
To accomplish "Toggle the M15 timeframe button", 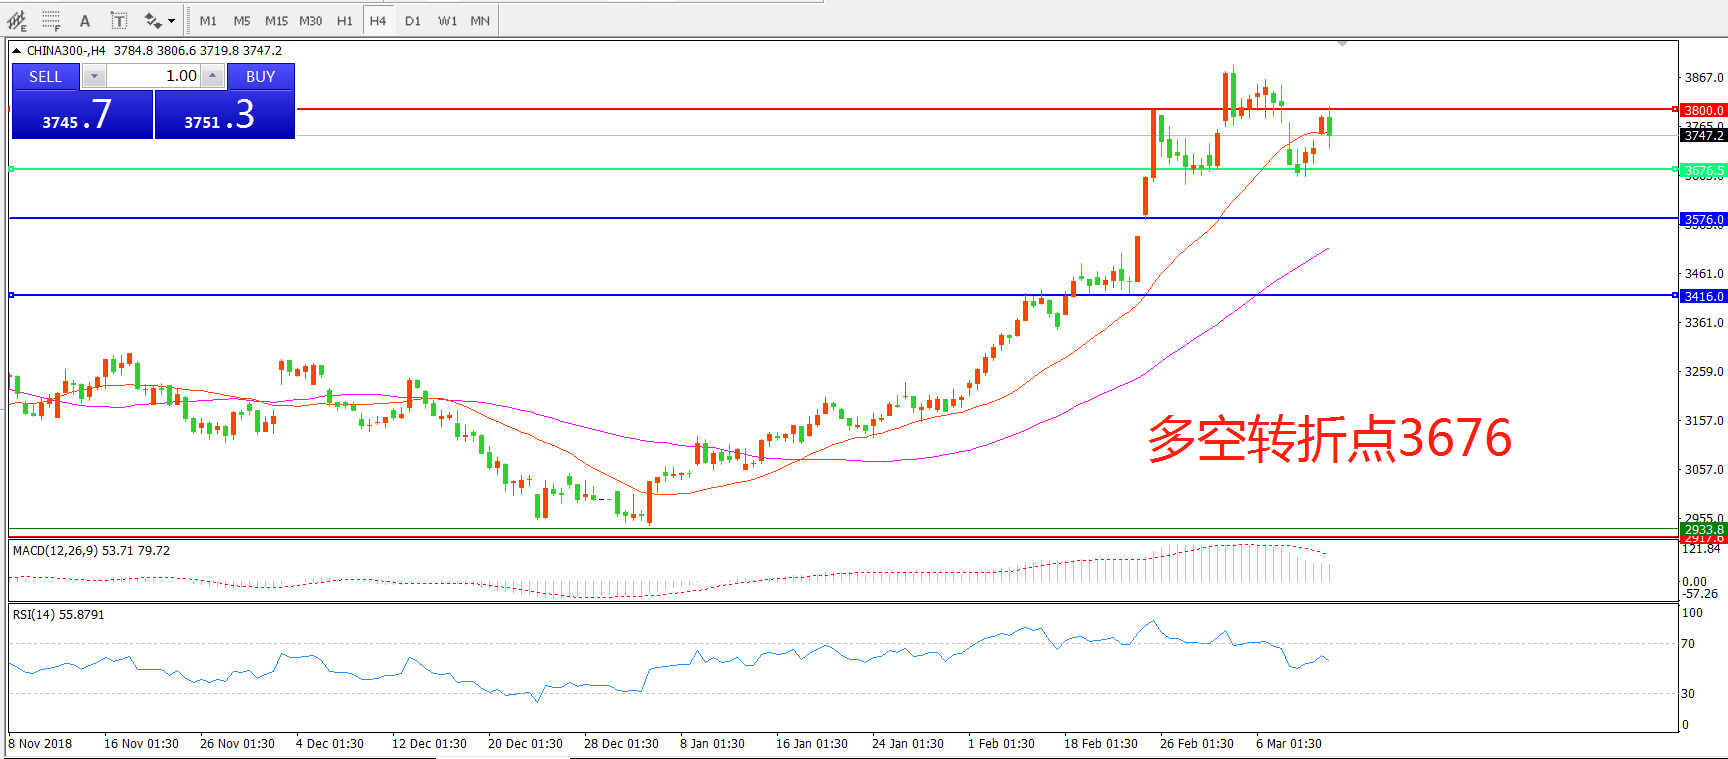I will pos(276,20).
